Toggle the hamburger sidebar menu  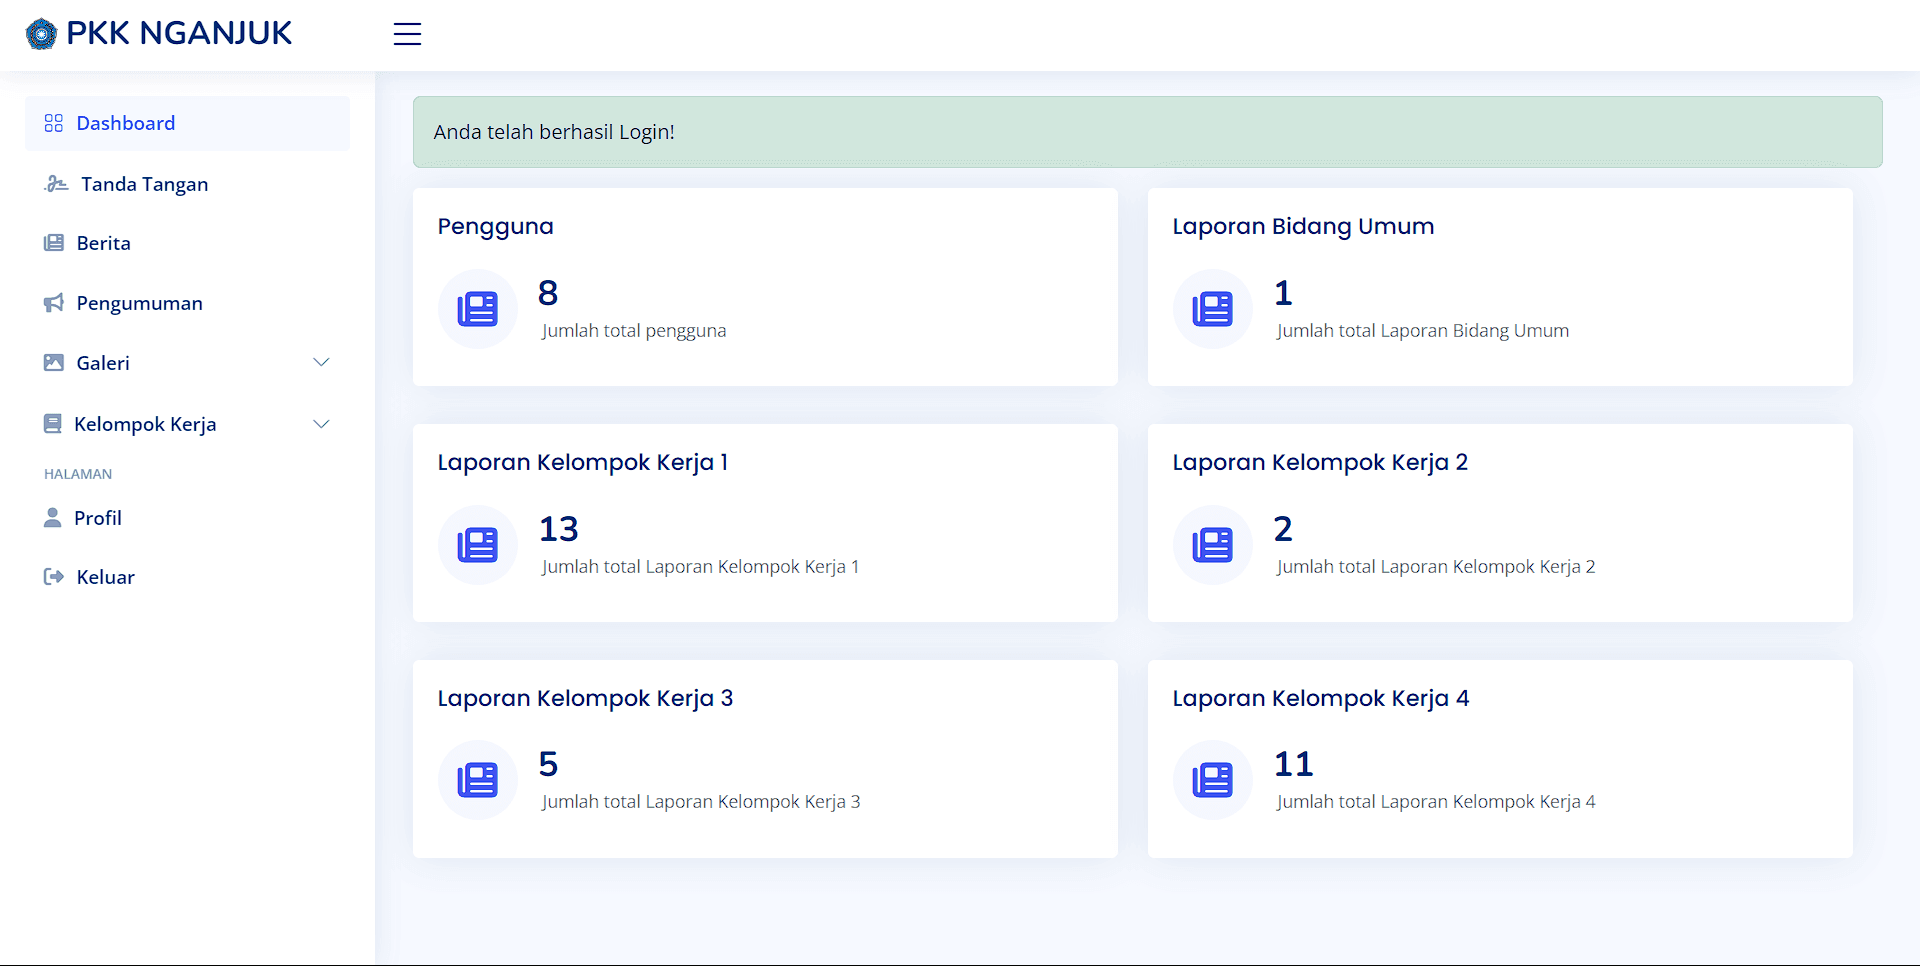tap(407, 34)
